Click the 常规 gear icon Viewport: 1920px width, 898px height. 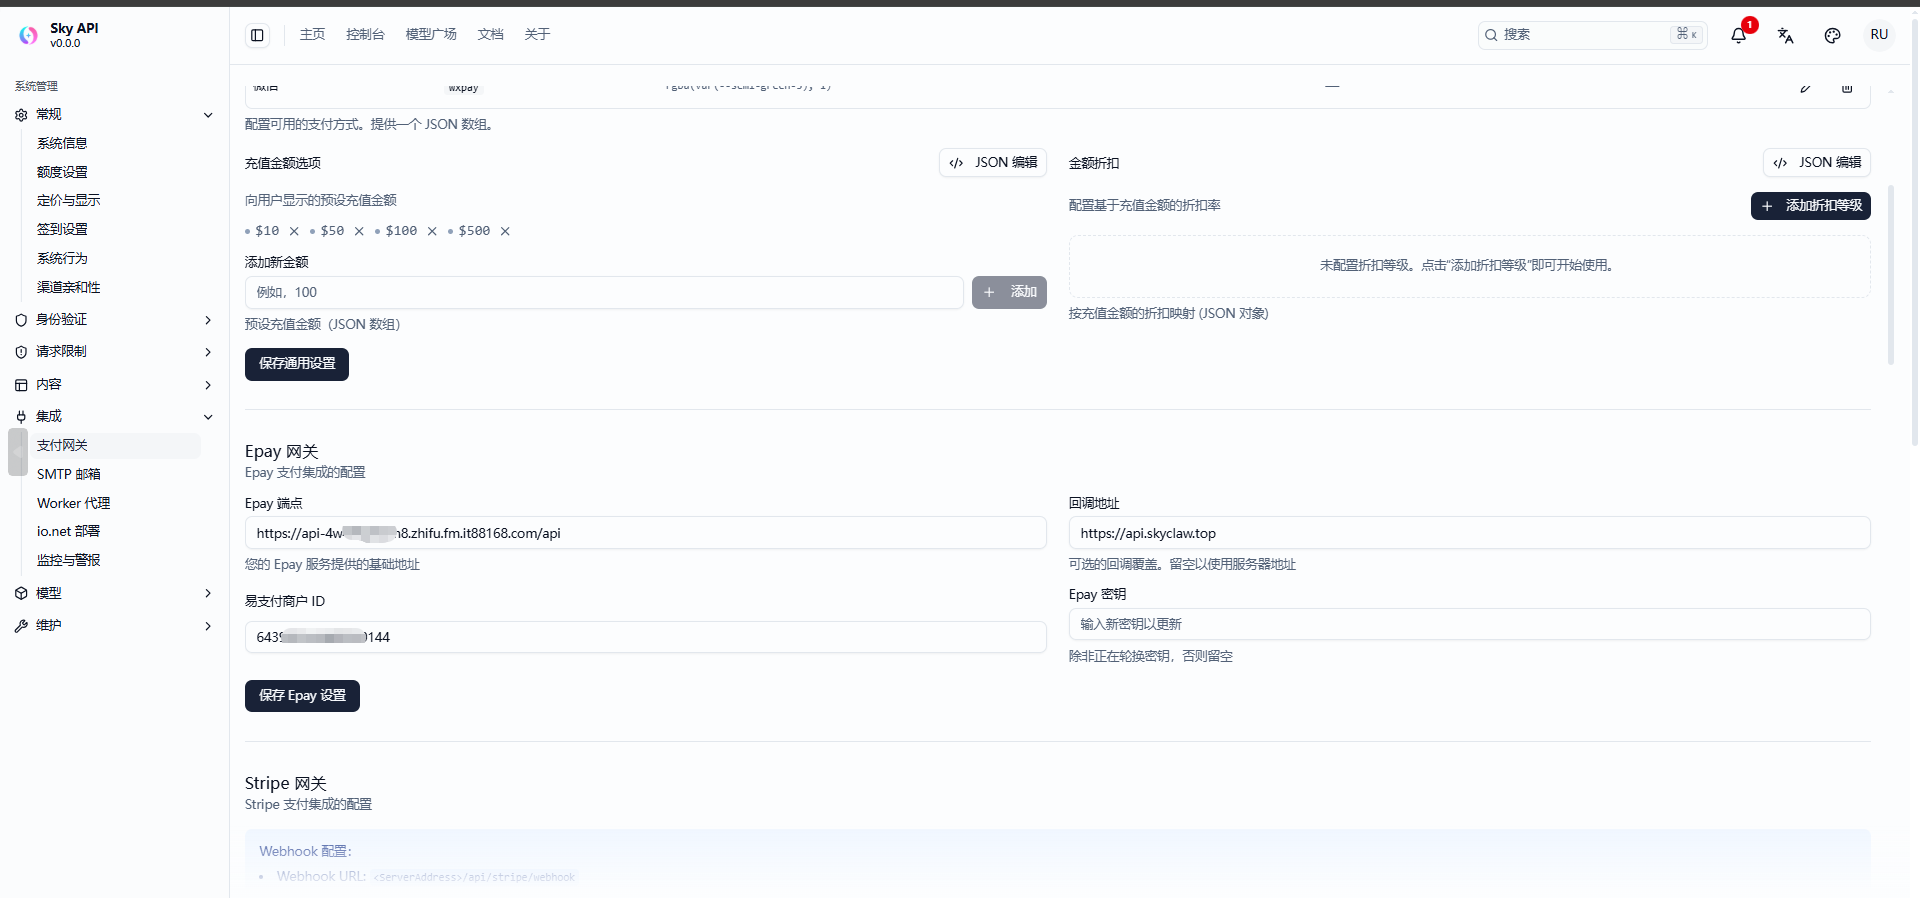(x=21, y=115)
